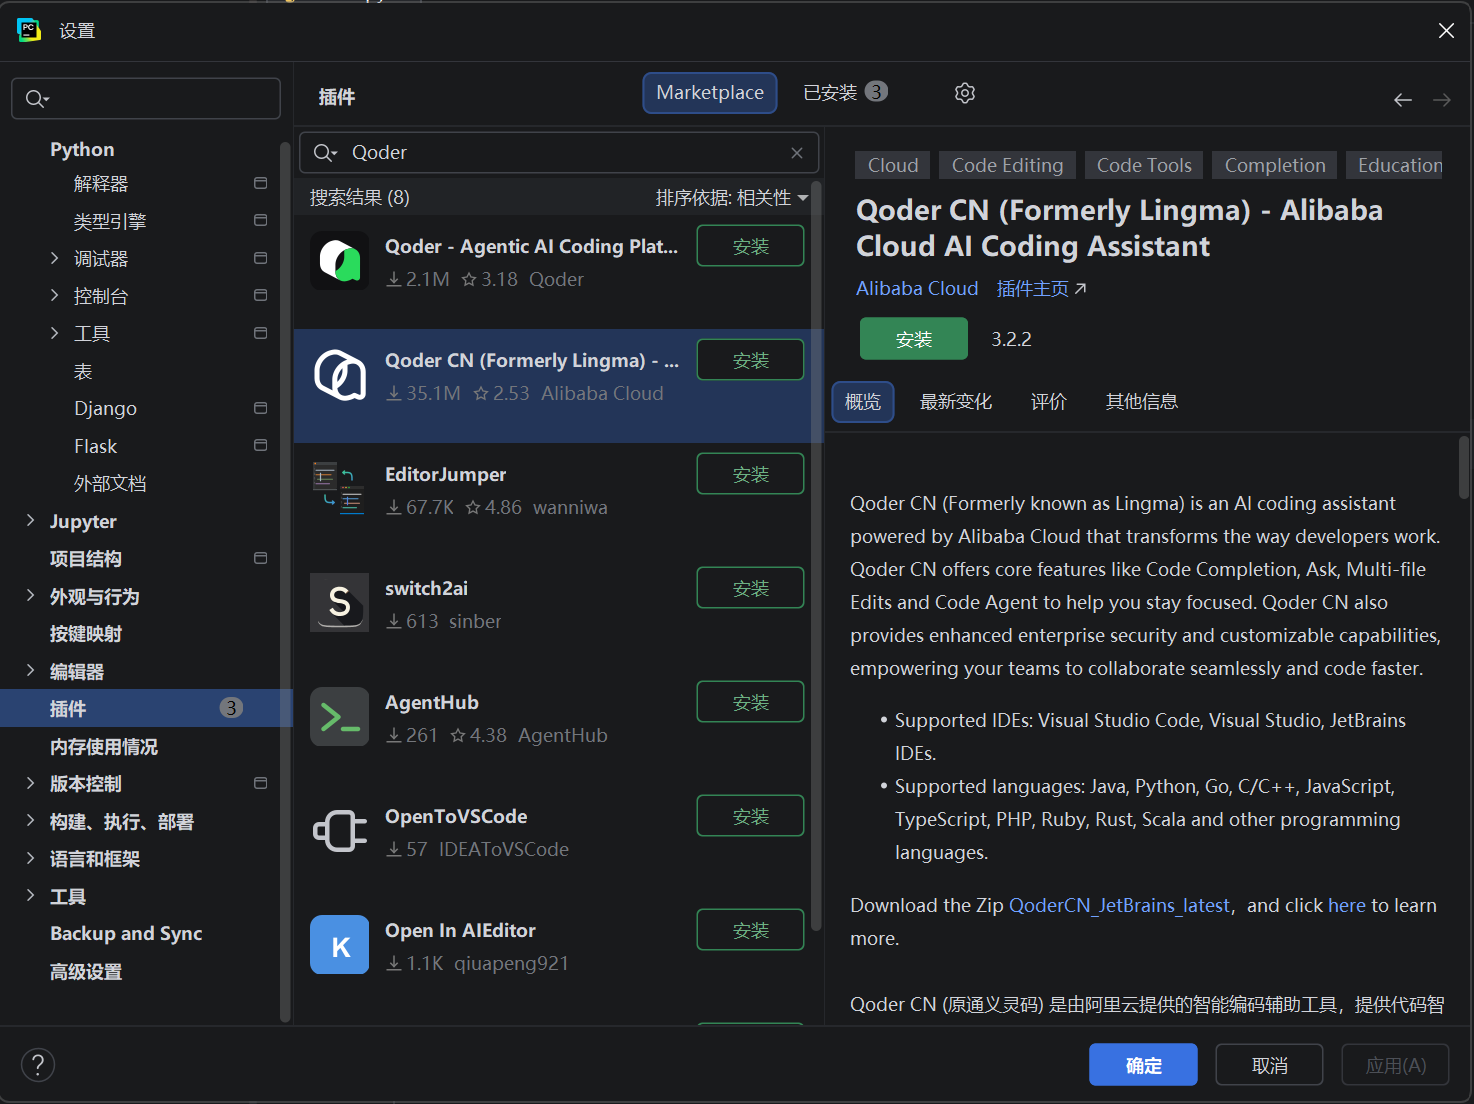Expand the 版本控制 settings section
Image resolution: width=1474 pixels, height=1104 pixels.
[x=31, y=783]
